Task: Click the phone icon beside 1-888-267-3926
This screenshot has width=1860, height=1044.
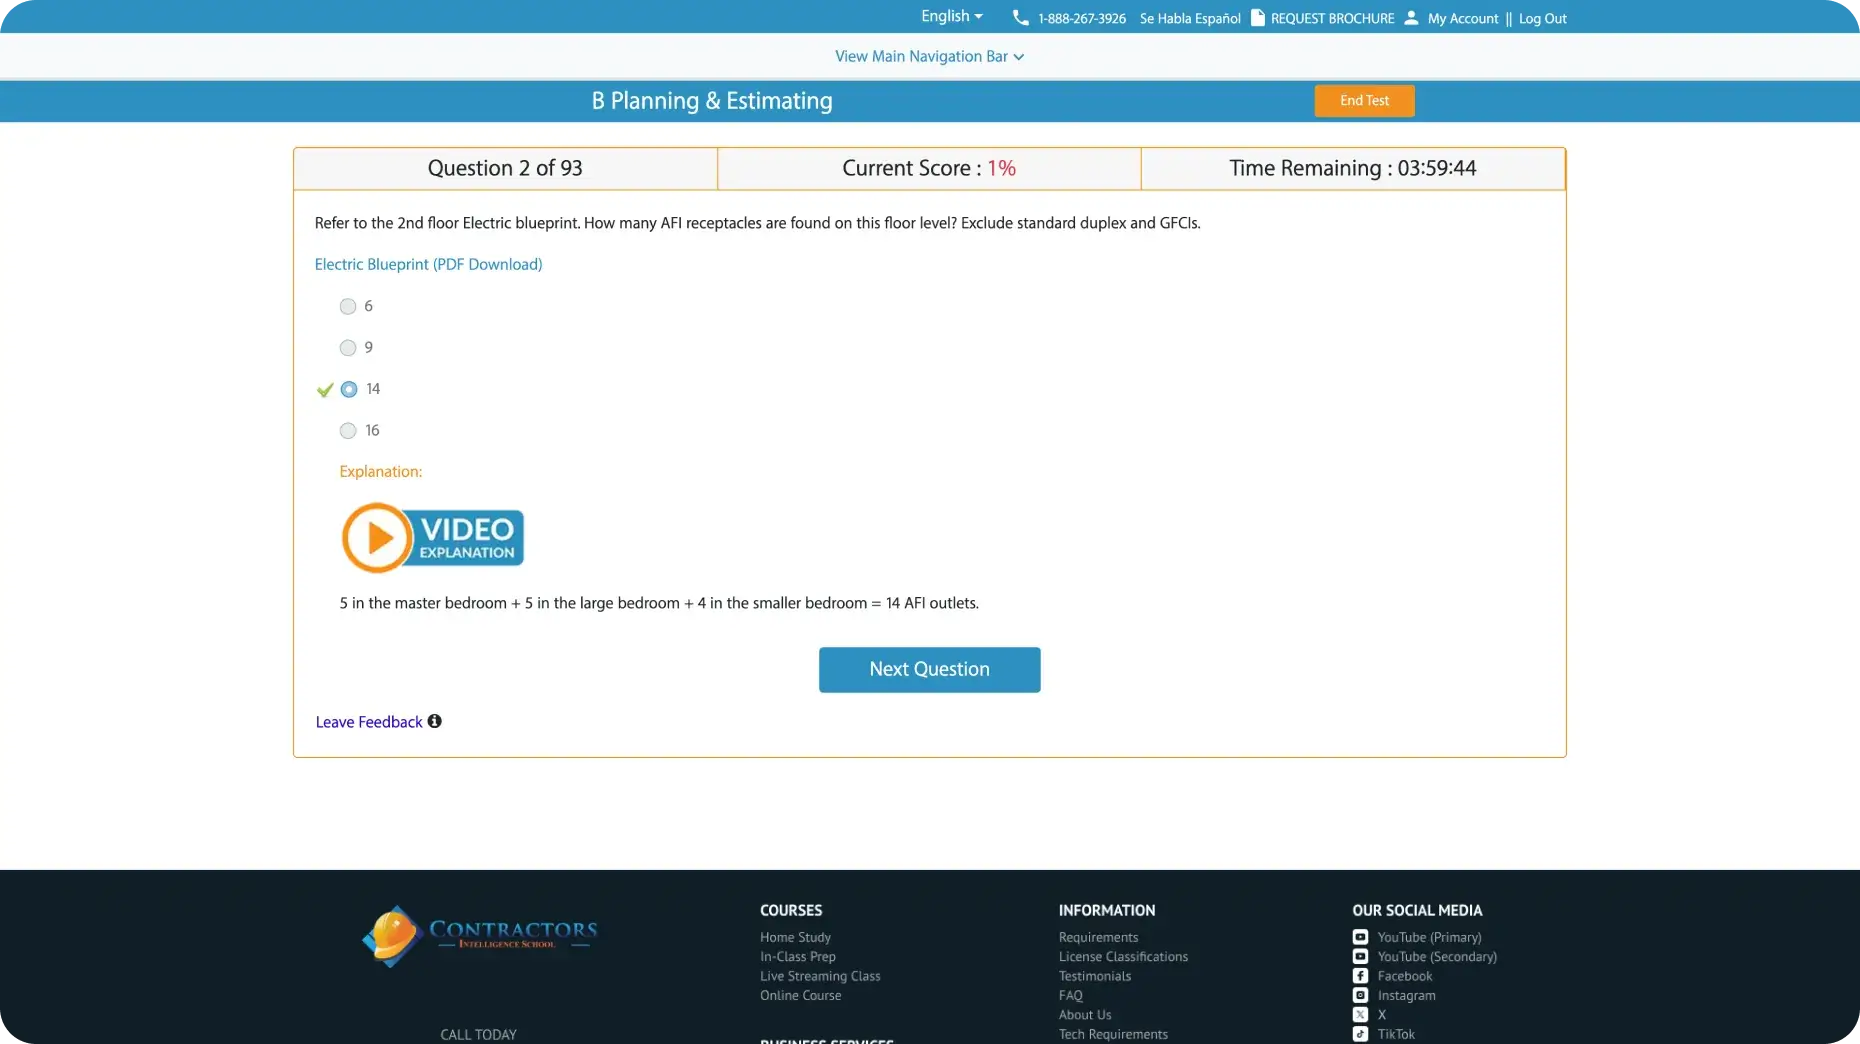Action: pyautogui.click(x=1020, y=18)
